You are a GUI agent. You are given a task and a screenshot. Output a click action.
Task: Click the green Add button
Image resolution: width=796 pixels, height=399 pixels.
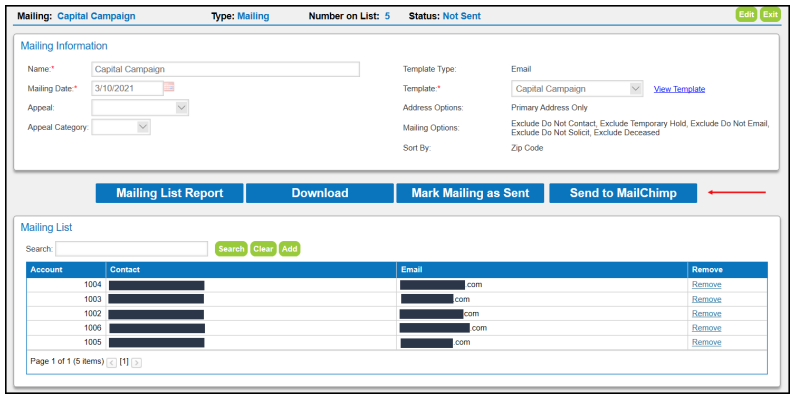pos(289,249)
